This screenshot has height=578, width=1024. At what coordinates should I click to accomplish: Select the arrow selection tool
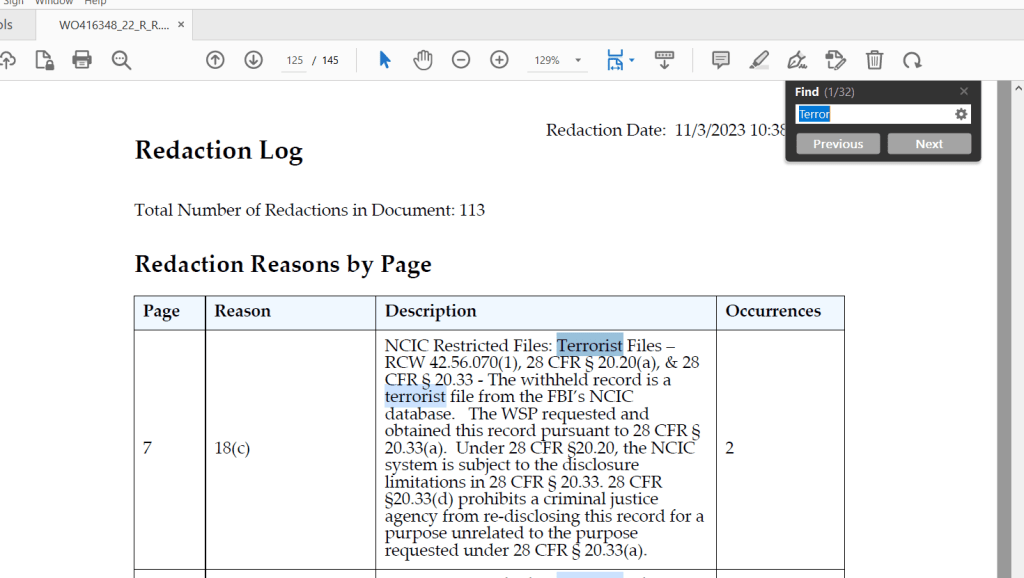point(385,60)
